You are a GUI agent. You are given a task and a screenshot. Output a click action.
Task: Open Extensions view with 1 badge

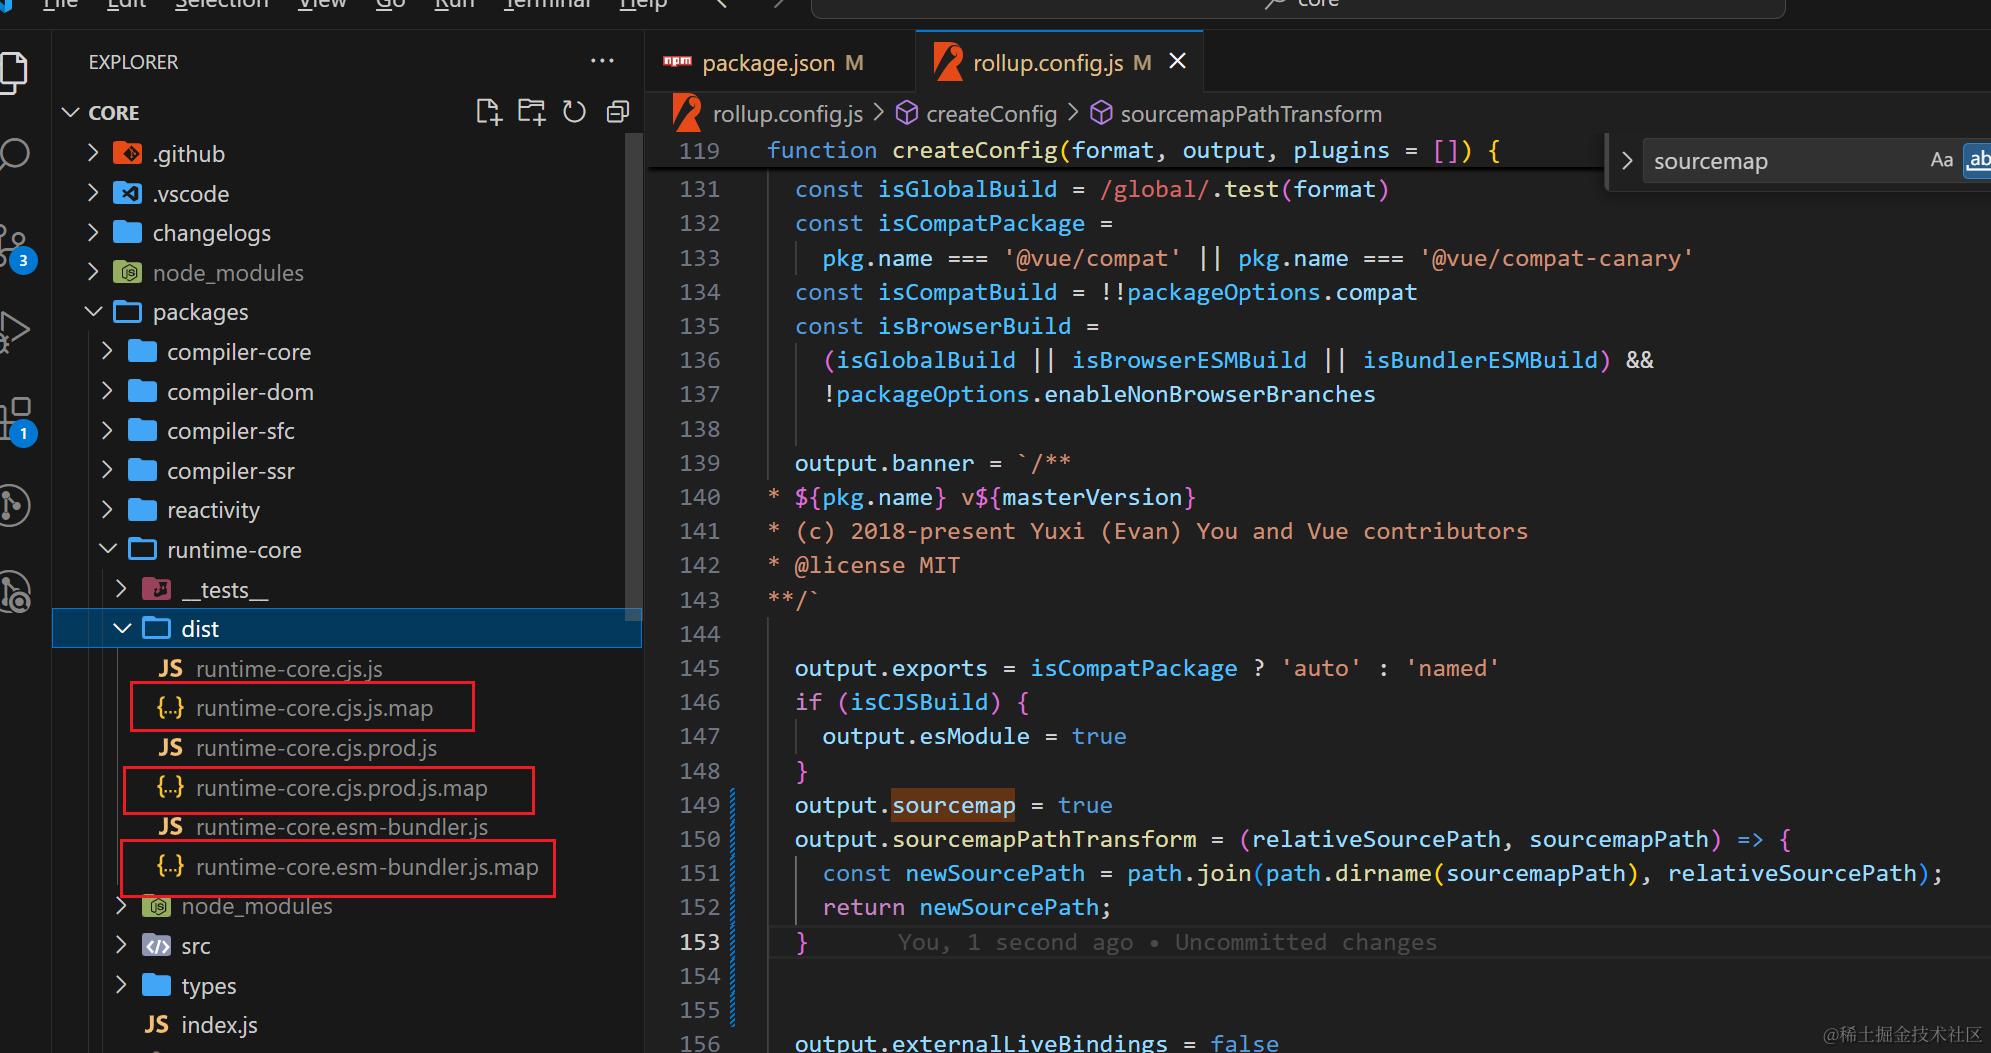click(x=18, y=419)
